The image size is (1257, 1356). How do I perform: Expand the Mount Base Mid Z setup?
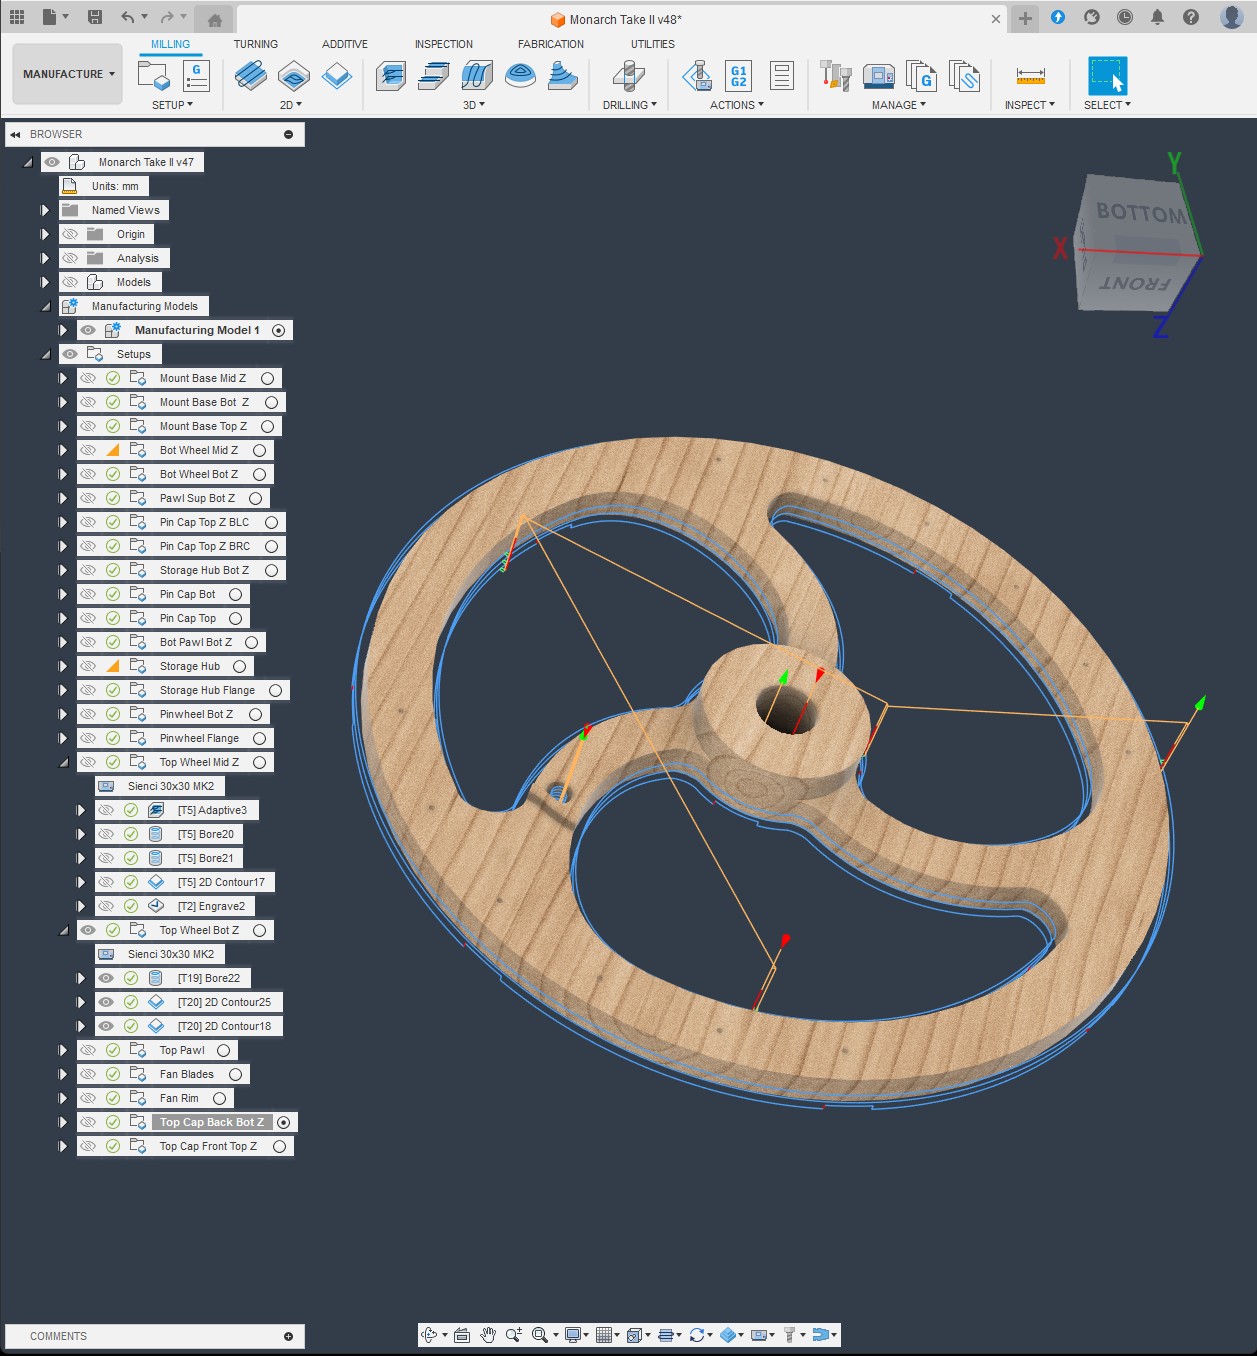coord(63,378)
